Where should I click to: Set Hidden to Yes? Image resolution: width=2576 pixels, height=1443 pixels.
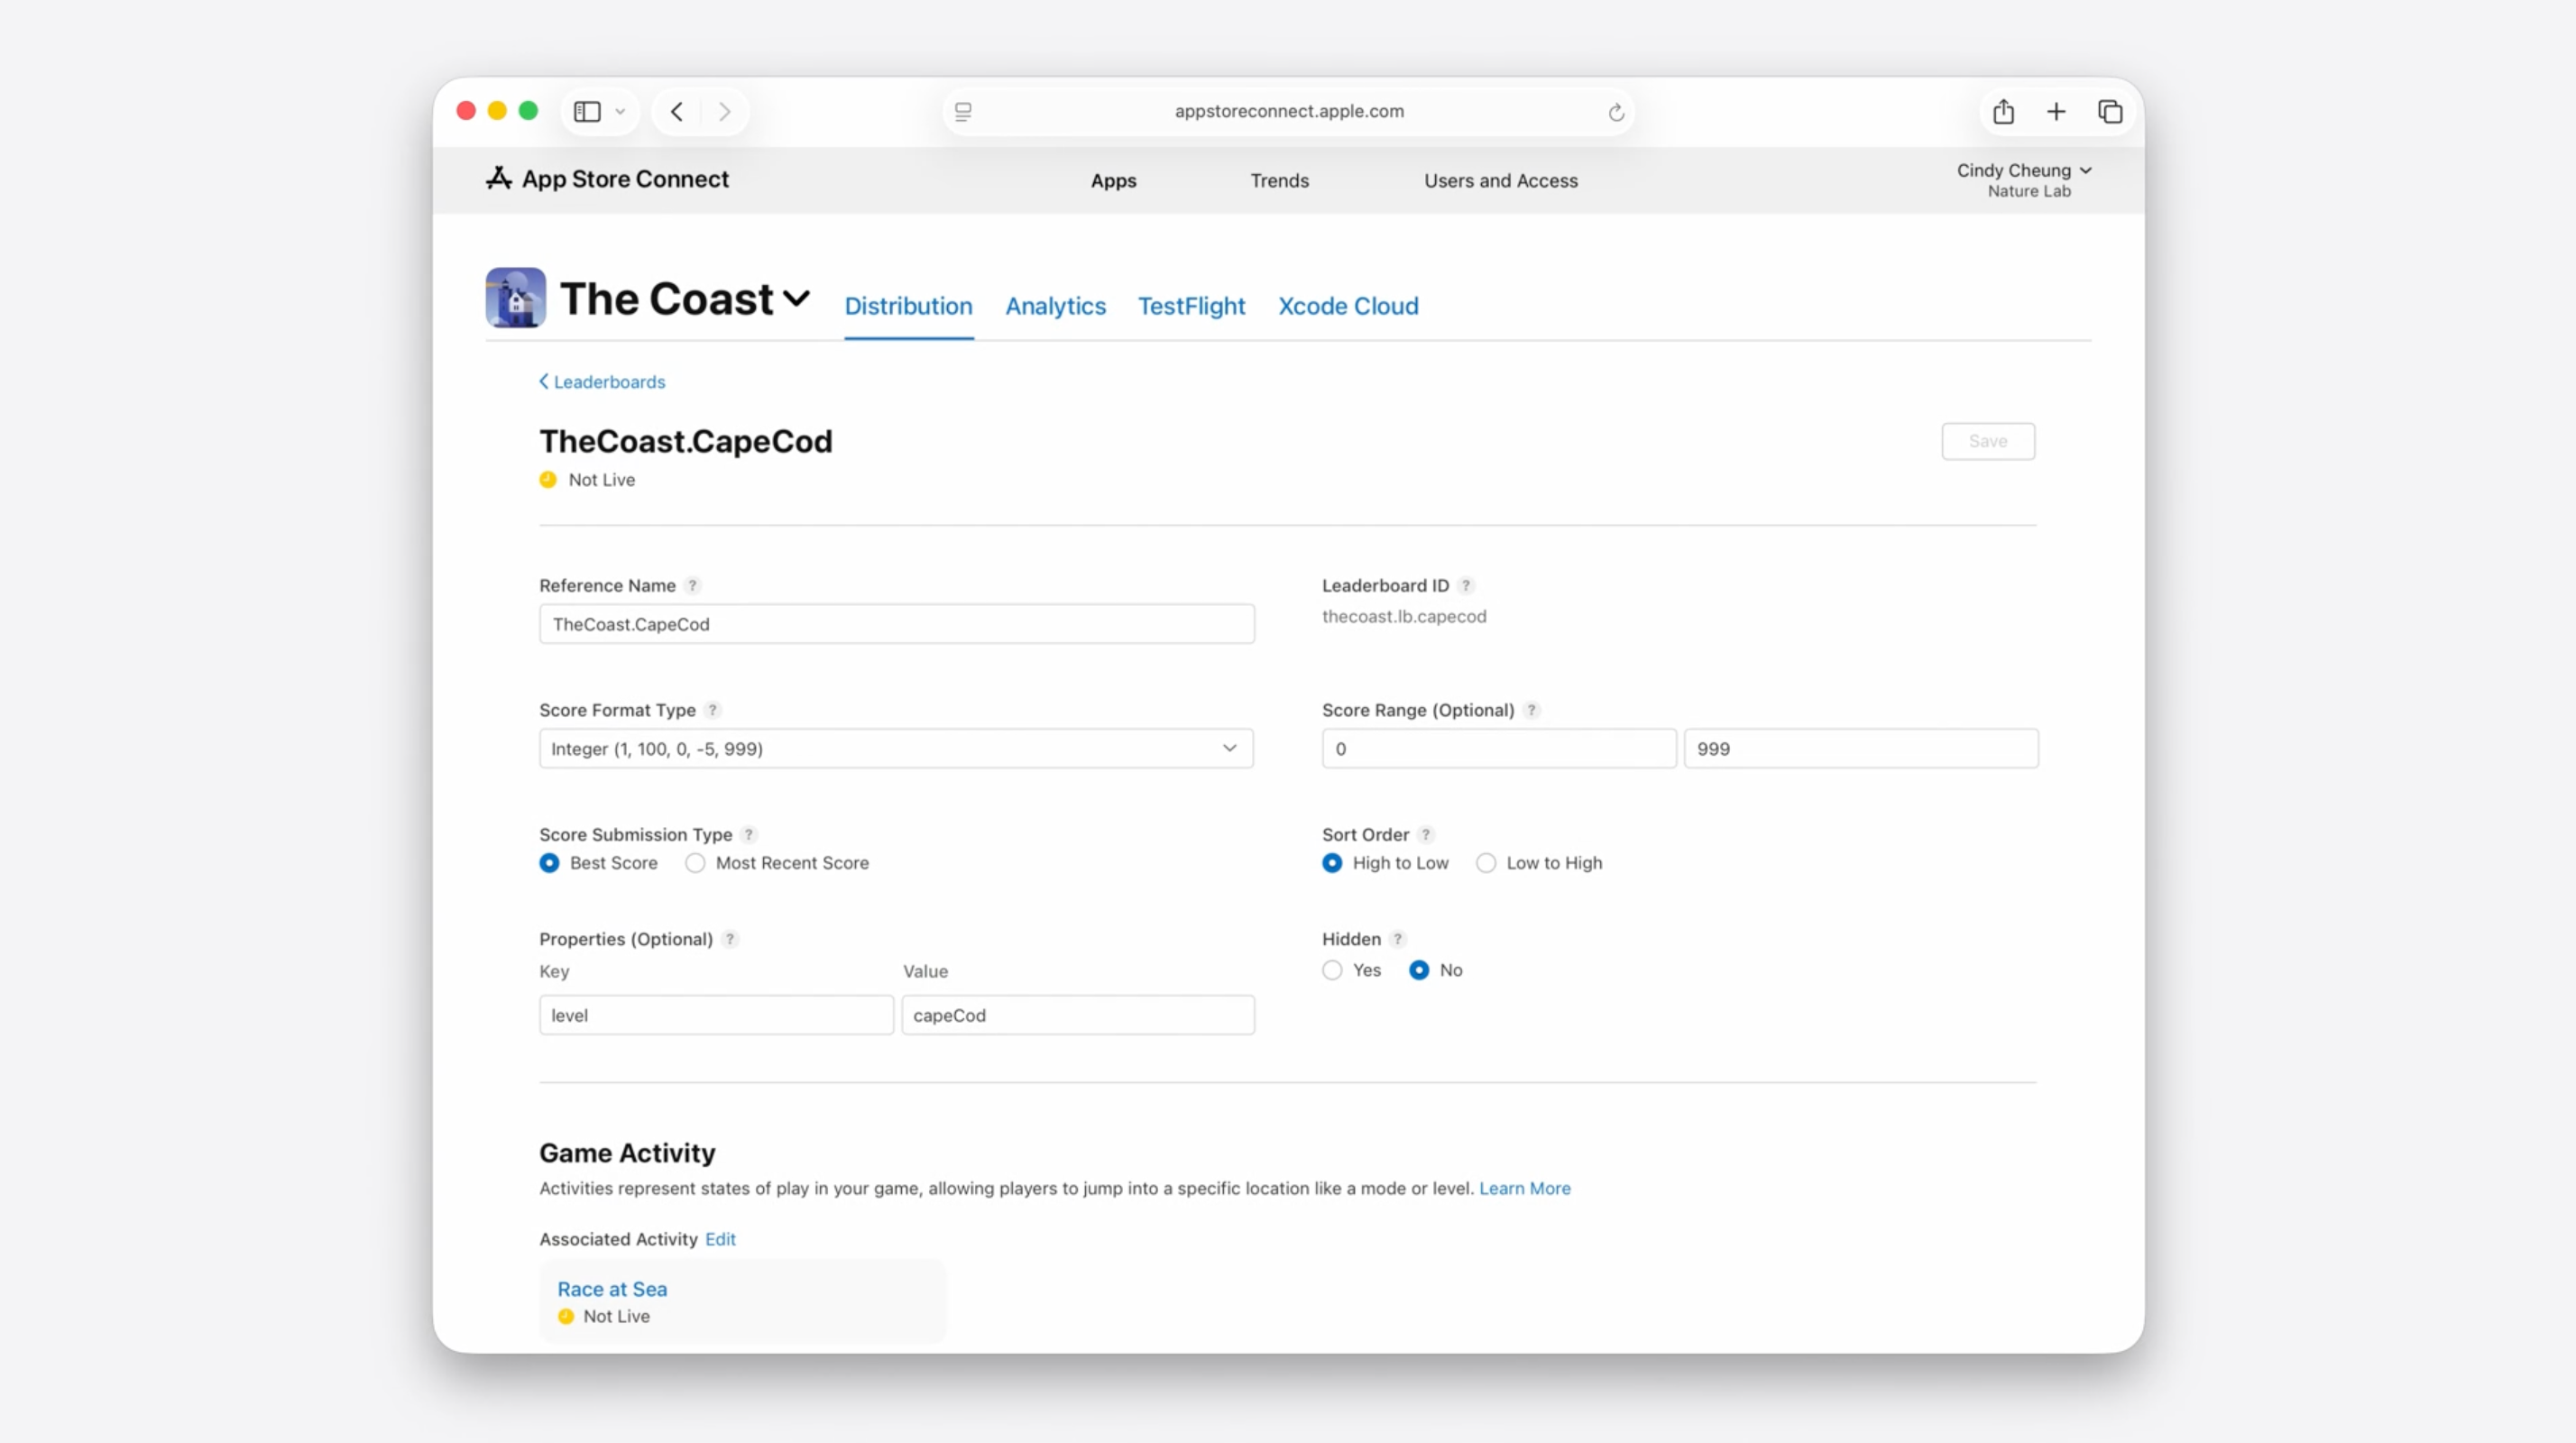(x=1332, y=970)
